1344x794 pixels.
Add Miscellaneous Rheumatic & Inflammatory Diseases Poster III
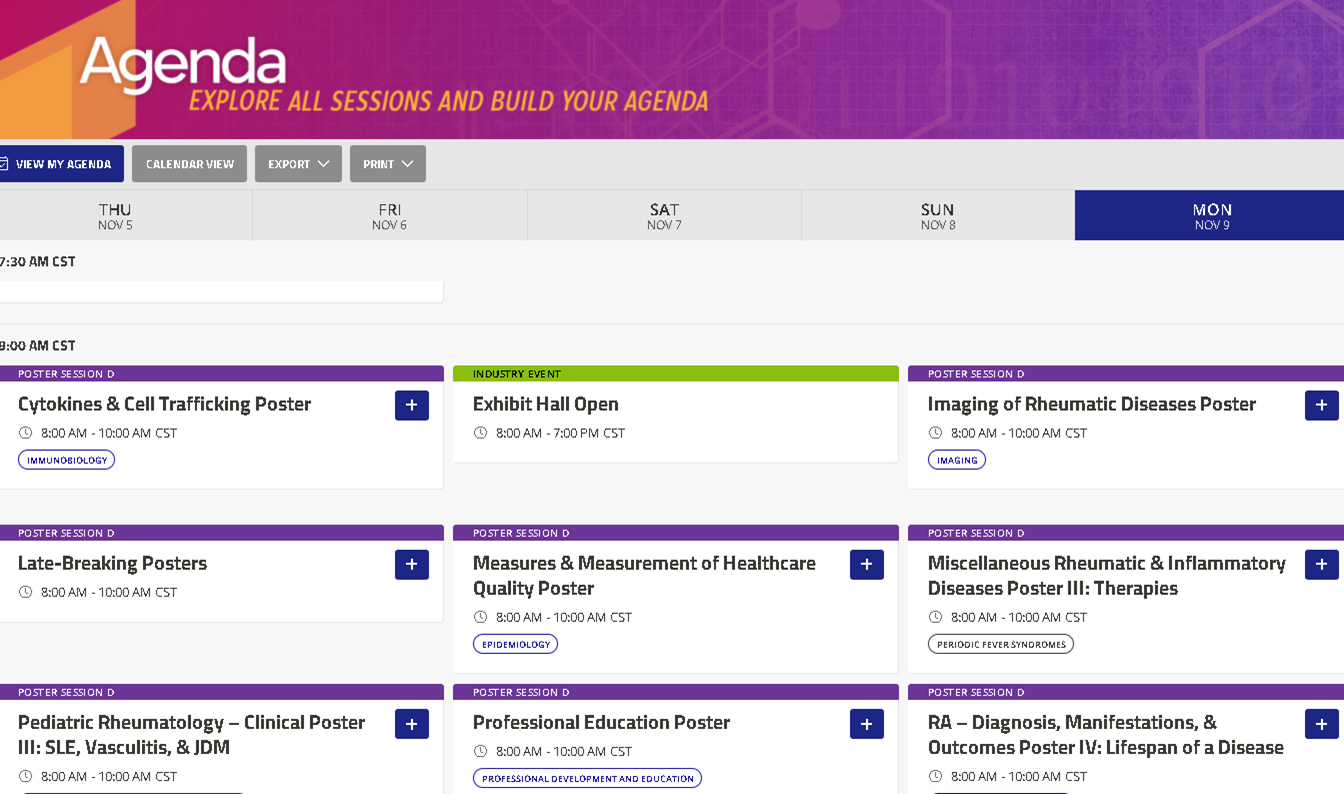click(1321, 564)
